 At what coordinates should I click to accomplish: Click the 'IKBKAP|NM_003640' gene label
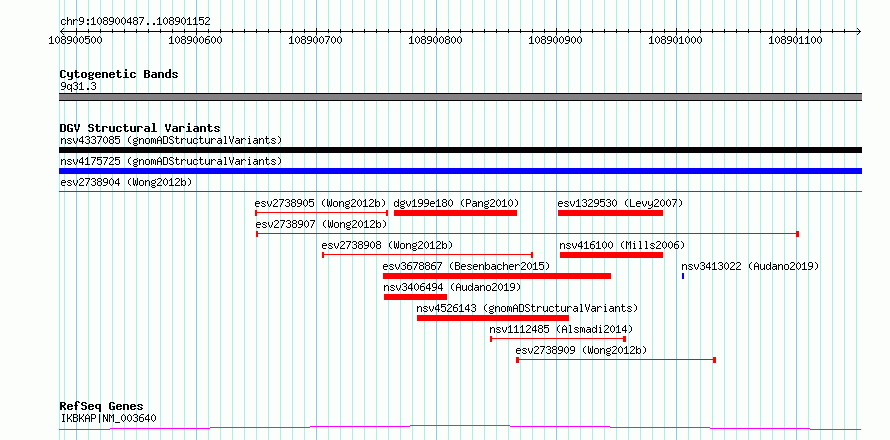pos(108,419)
